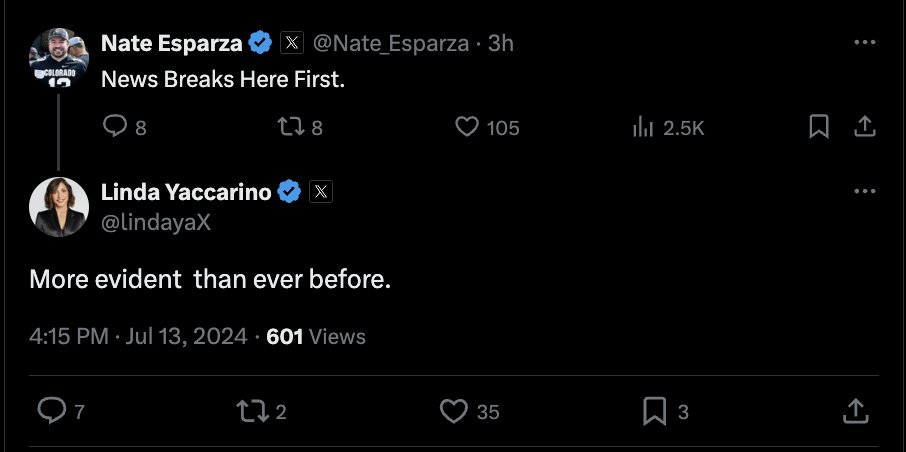The height and width of the screenshot is (452, 906).
Task: Open Linda Yaccarino's profile picture
Action: point(58,207)
